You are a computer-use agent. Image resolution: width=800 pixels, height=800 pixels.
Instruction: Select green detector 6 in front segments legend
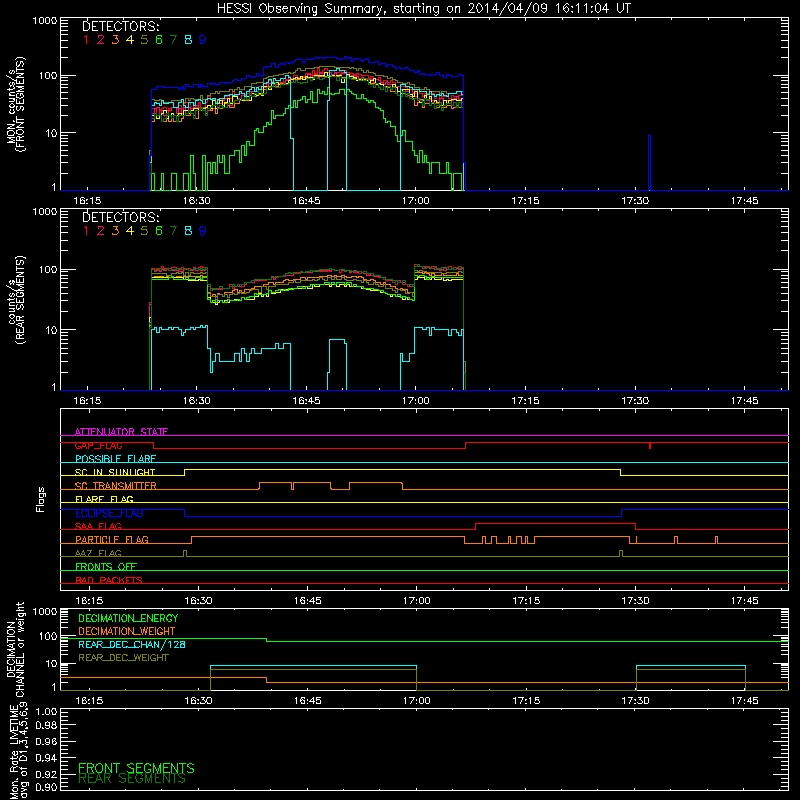click(x=159, y=40)
